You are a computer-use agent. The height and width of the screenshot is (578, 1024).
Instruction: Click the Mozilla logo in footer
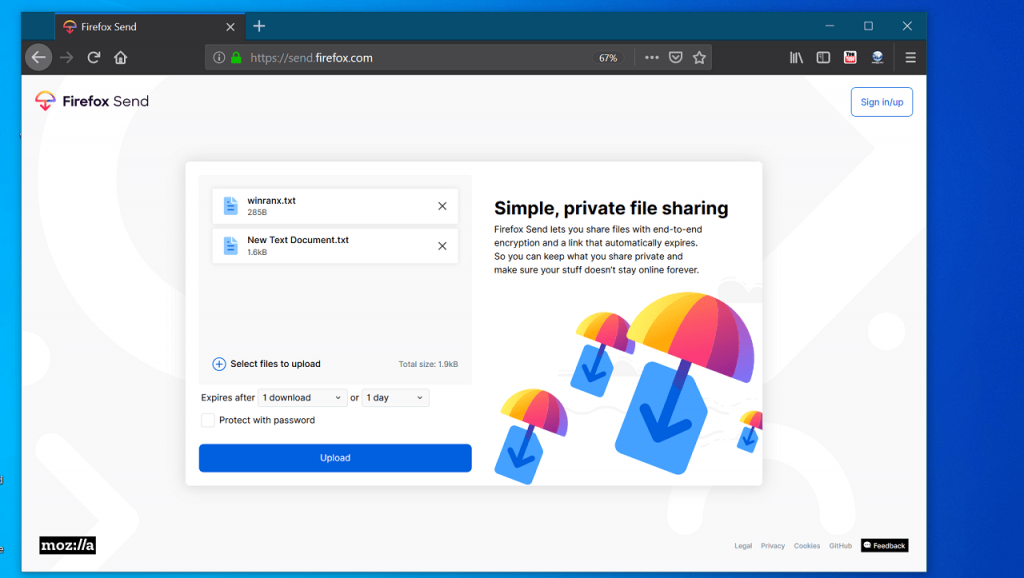[67, 545]
